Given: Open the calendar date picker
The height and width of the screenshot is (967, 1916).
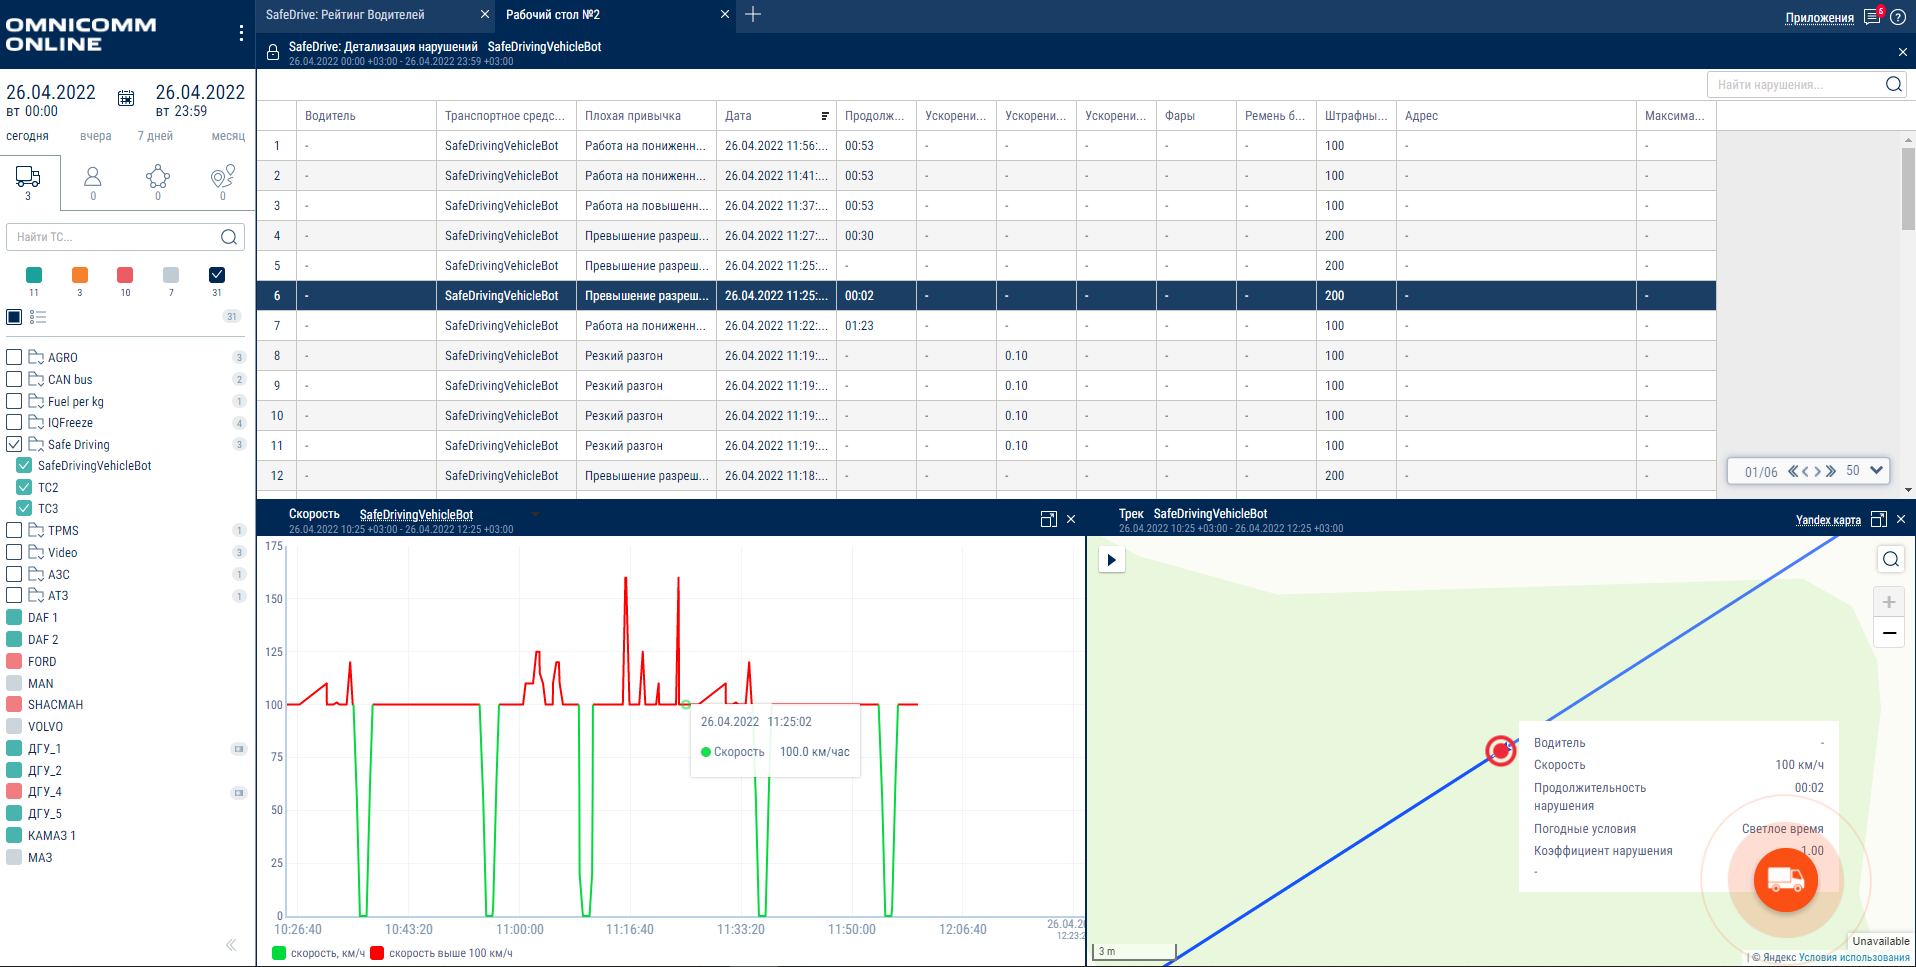Looking at the screenshot, I should point(126,98).
